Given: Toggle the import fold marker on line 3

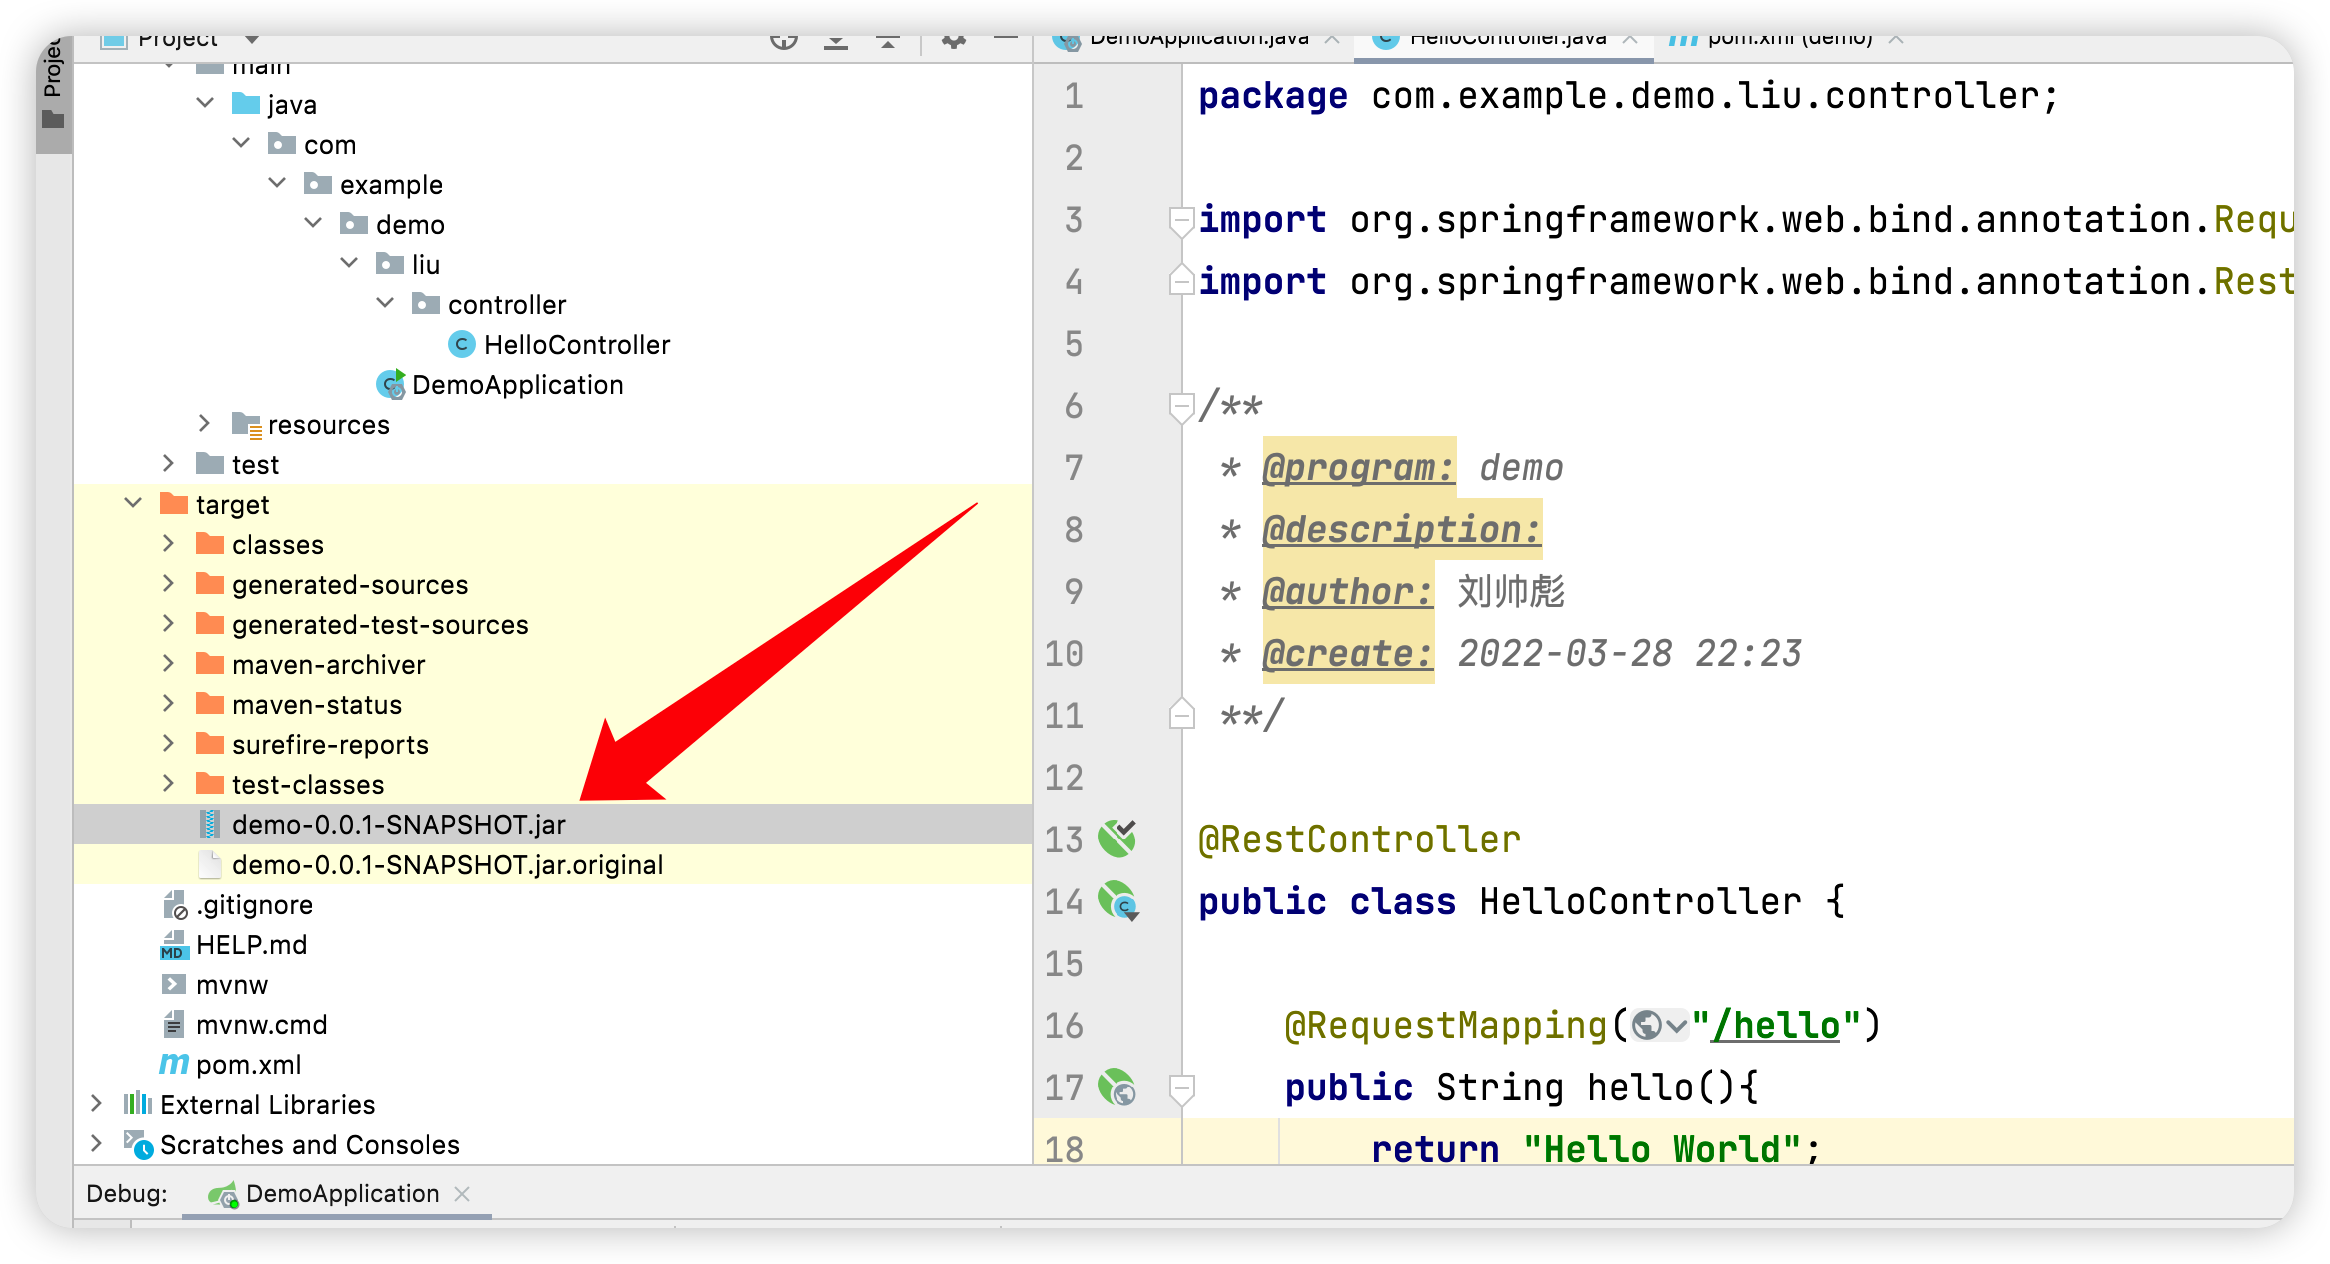Looking at the screenshot, I should click(1181, 220).
